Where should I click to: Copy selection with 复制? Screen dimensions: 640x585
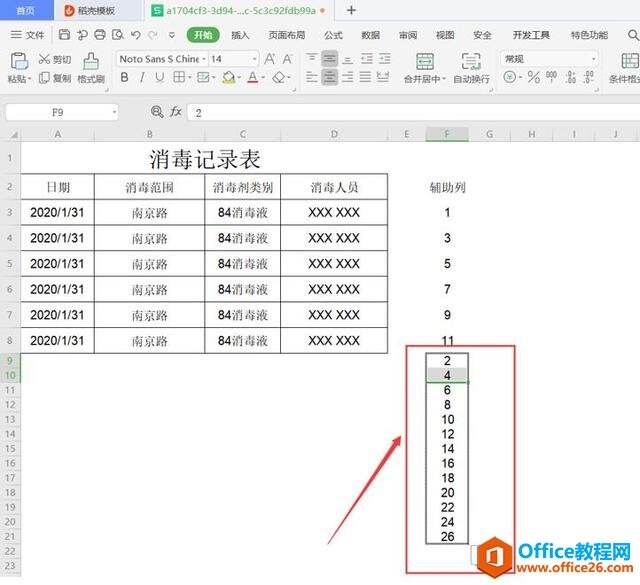(55, 78)
